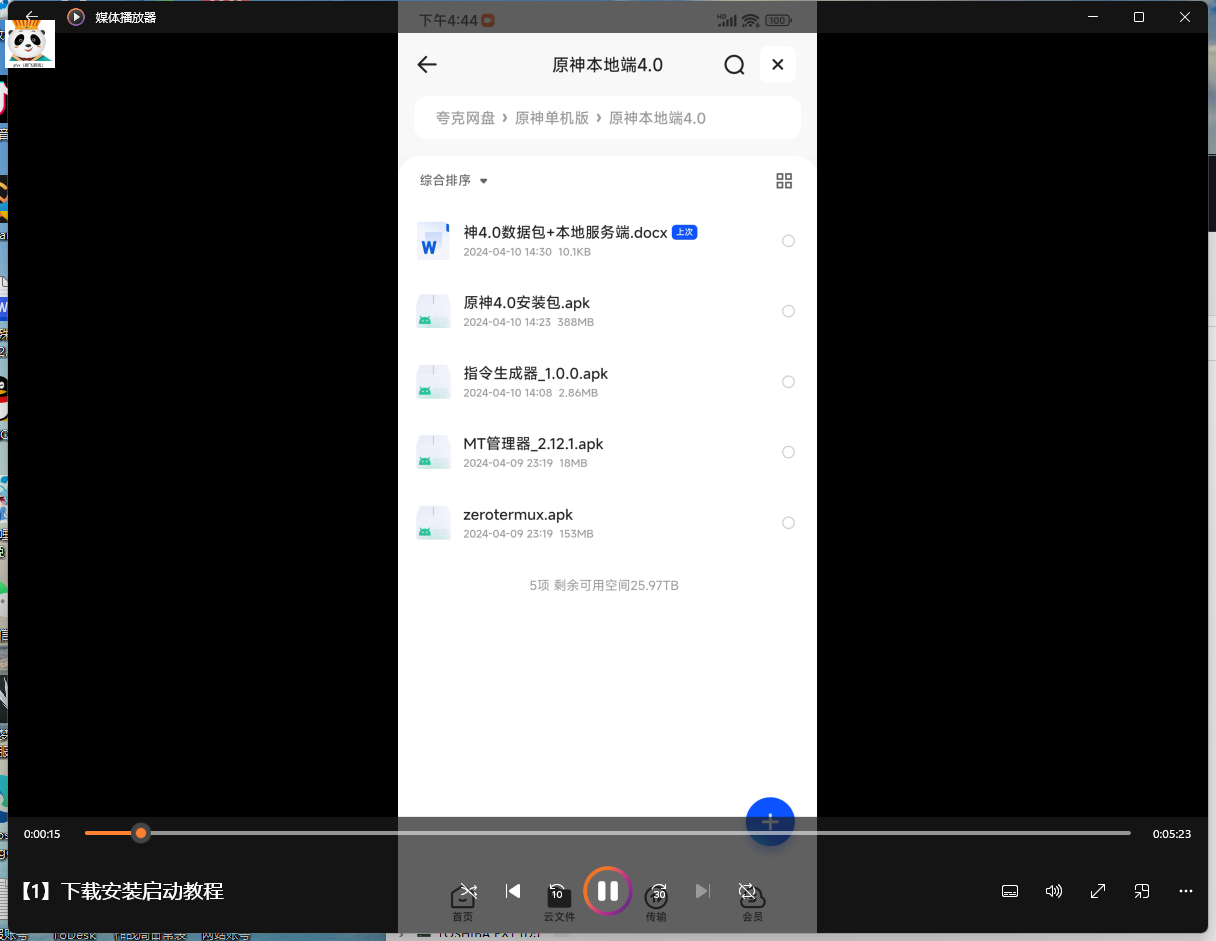Image resolution: width=1216 pixels, height=941 pixels.
Task: Go to the previous track
Action: point(513,891)
